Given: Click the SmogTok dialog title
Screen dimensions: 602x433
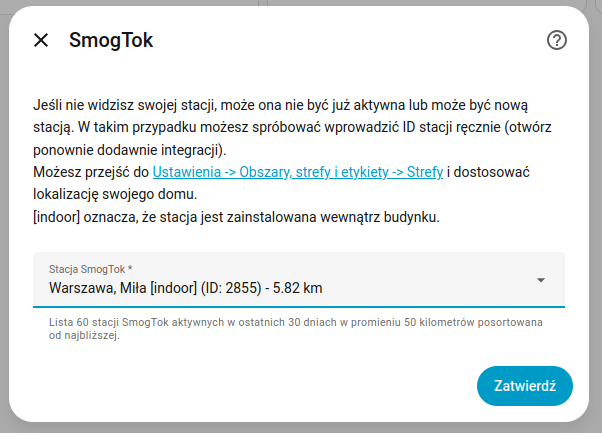Looking at the screenshot, I should tap(111, 40).
